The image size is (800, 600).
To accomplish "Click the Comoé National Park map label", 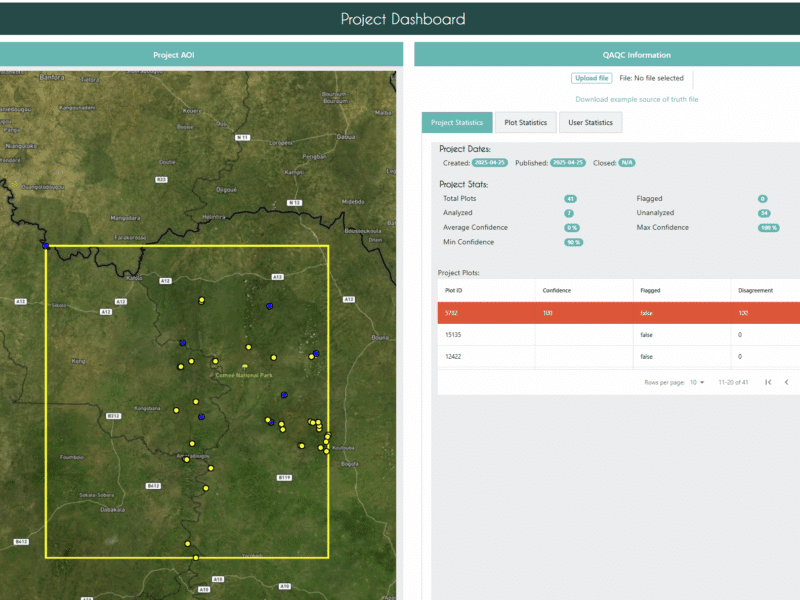I will (244, 375).
